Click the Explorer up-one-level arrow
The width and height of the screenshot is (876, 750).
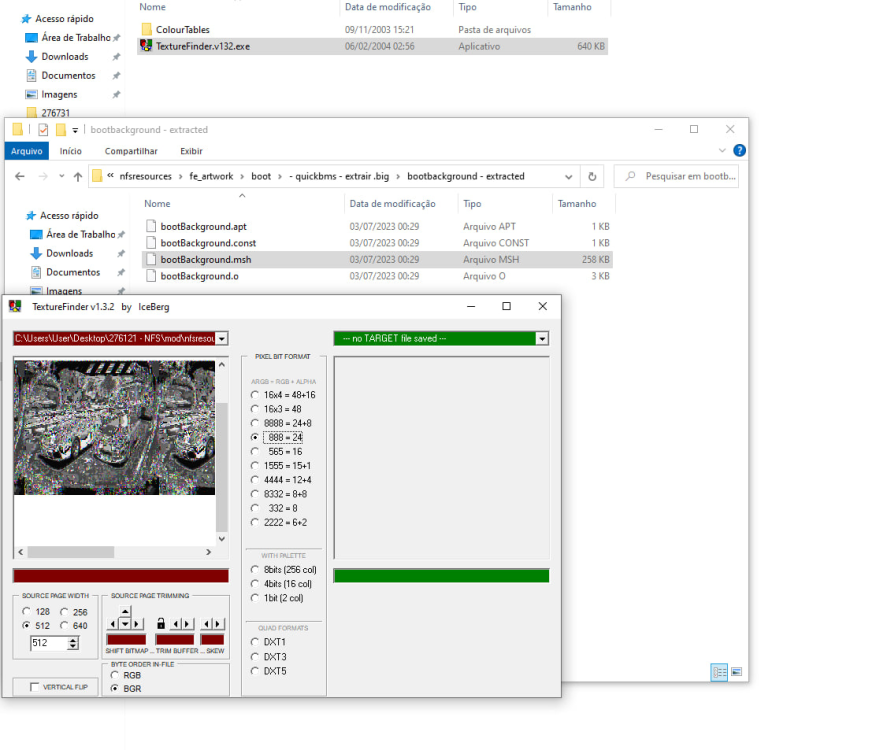coord(77,176)
